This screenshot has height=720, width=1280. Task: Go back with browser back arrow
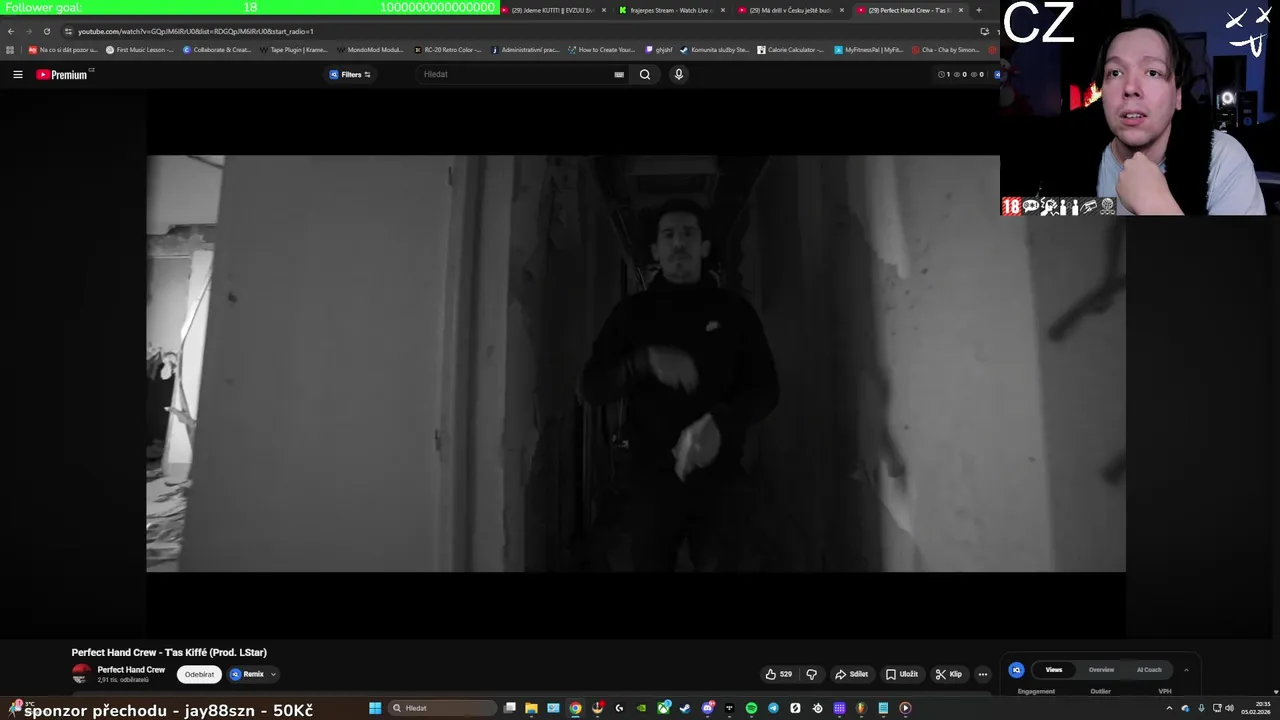pos(11,31)
